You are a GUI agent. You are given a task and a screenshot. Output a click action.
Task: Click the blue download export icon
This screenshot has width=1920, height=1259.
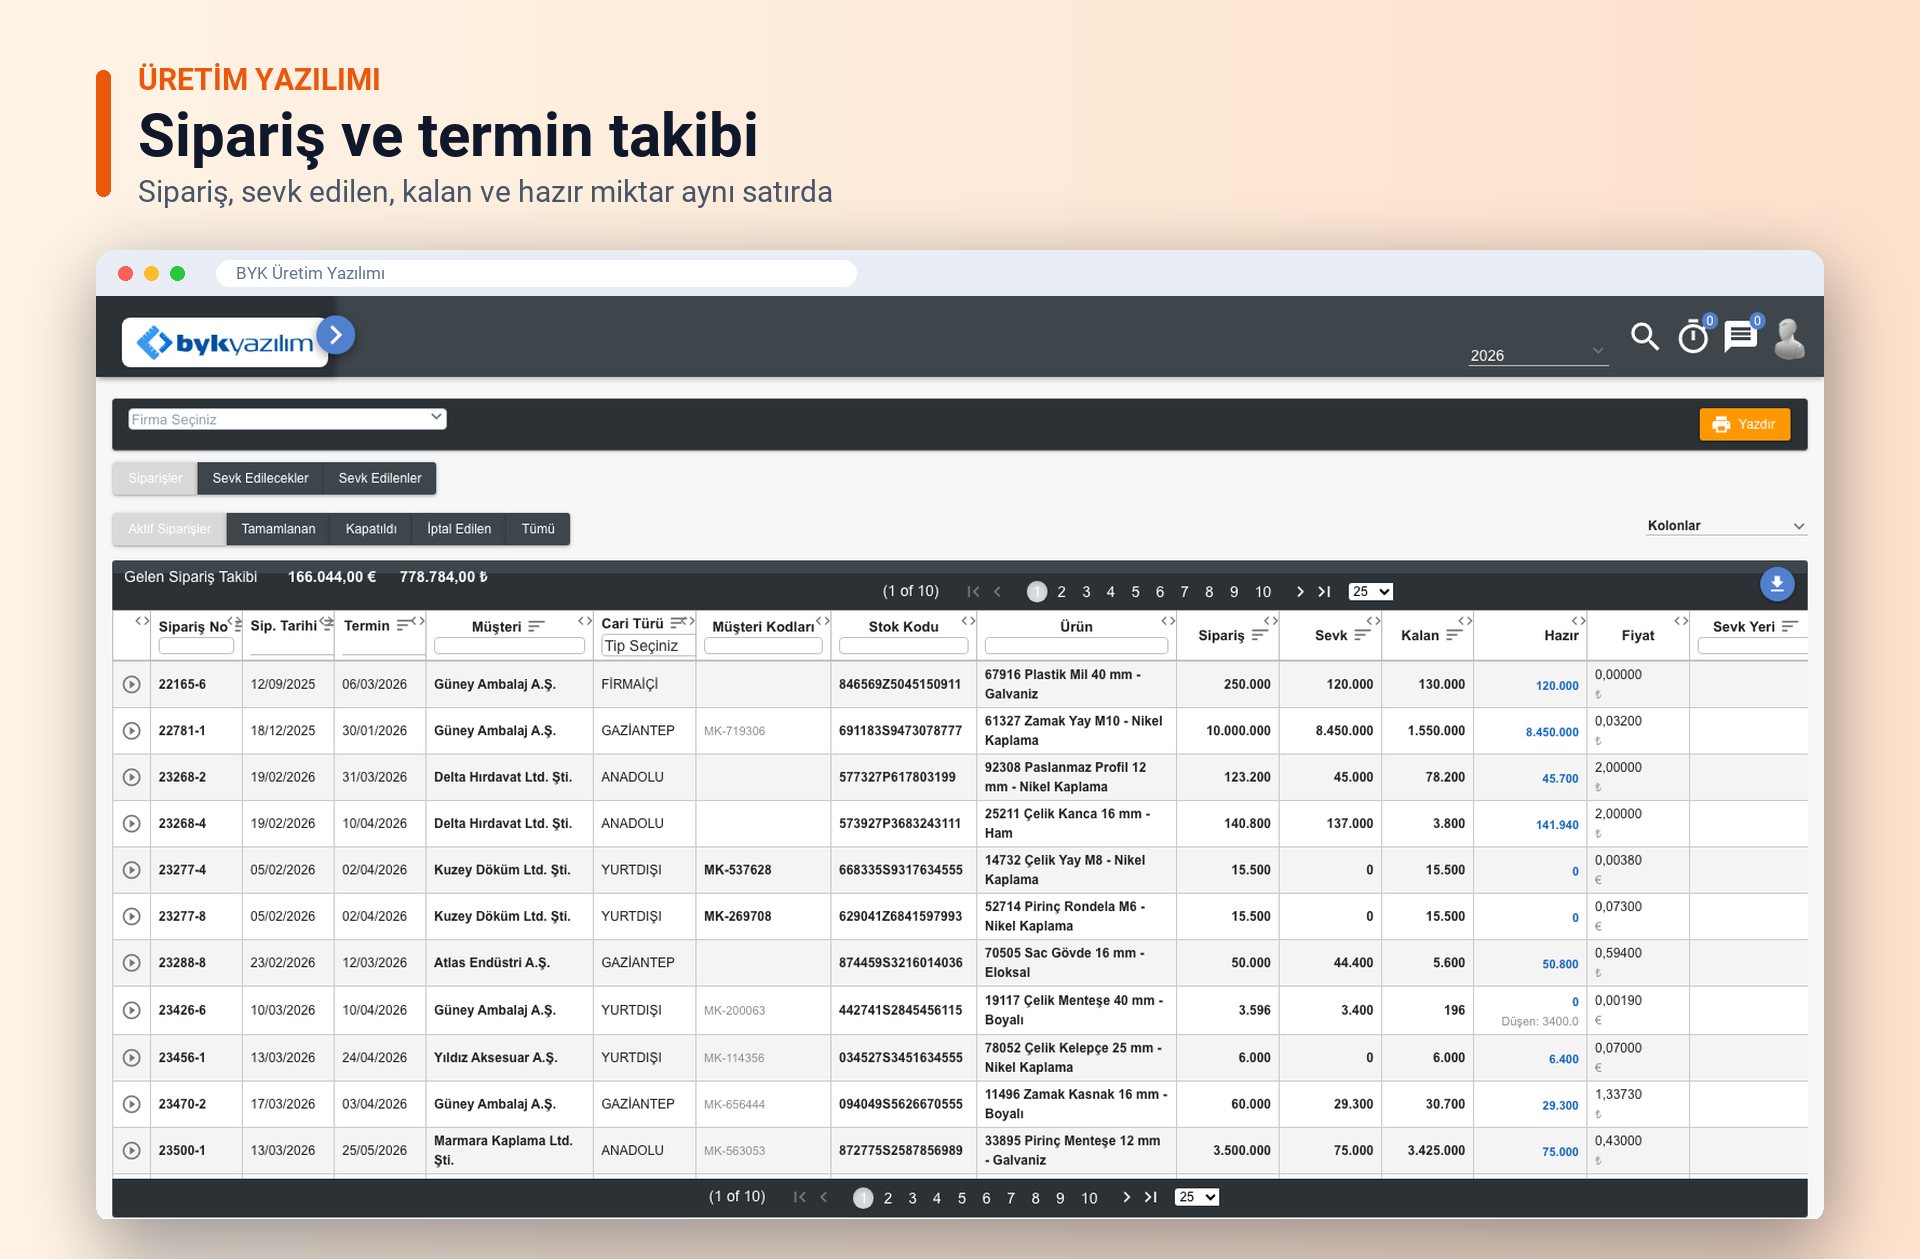1777,584
